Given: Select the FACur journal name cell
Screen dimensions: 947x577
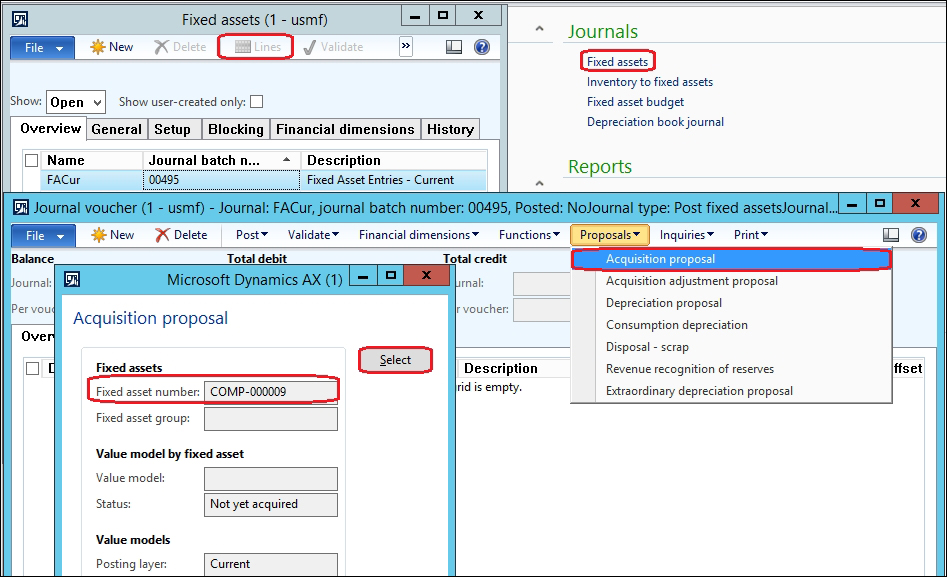Looking at the screenshot, I should [92, 180].
